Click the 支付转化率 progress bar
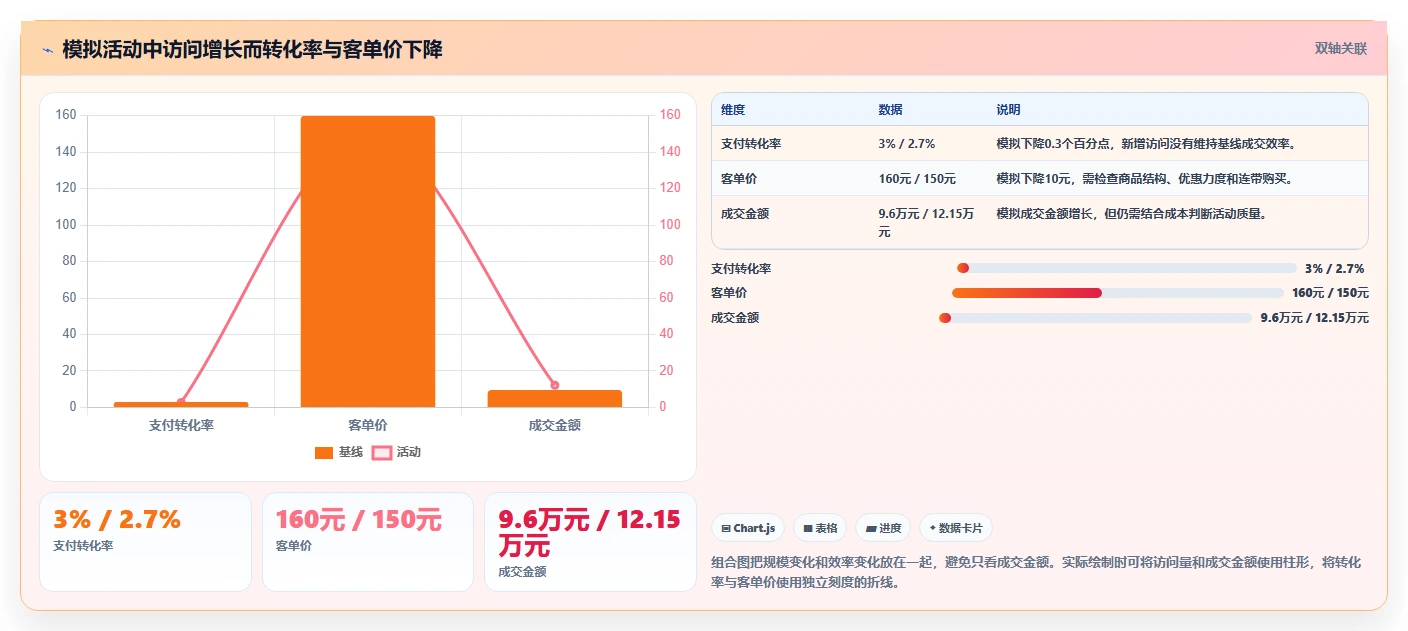 tap(1126, 268)
